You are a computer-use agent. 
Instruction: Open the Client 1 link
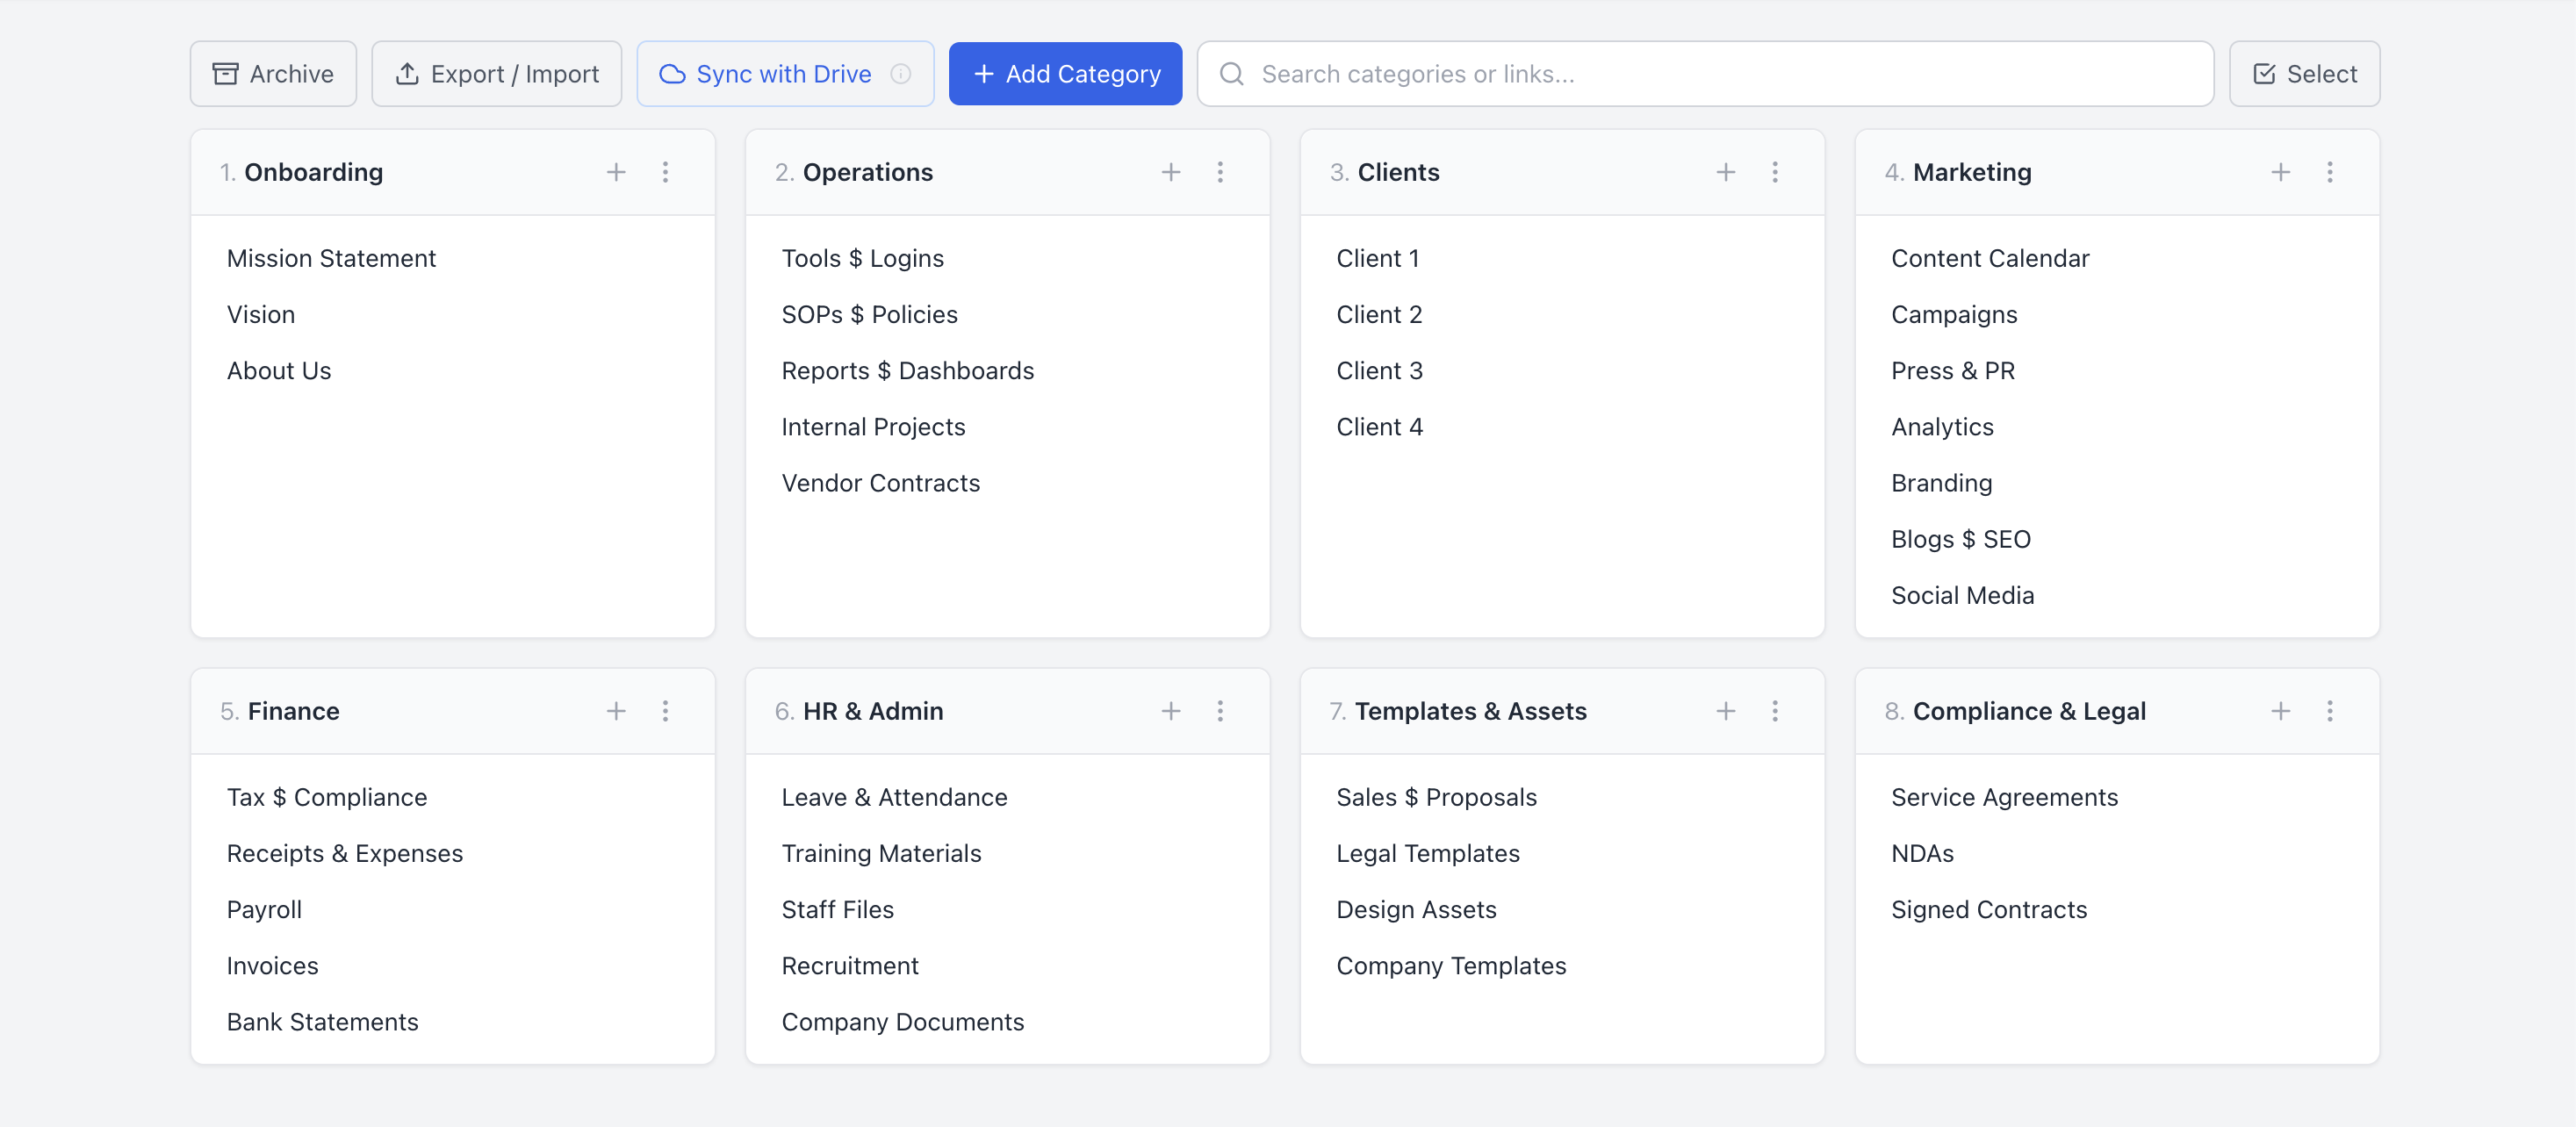pyautogui.click(x=1378, y=258)
